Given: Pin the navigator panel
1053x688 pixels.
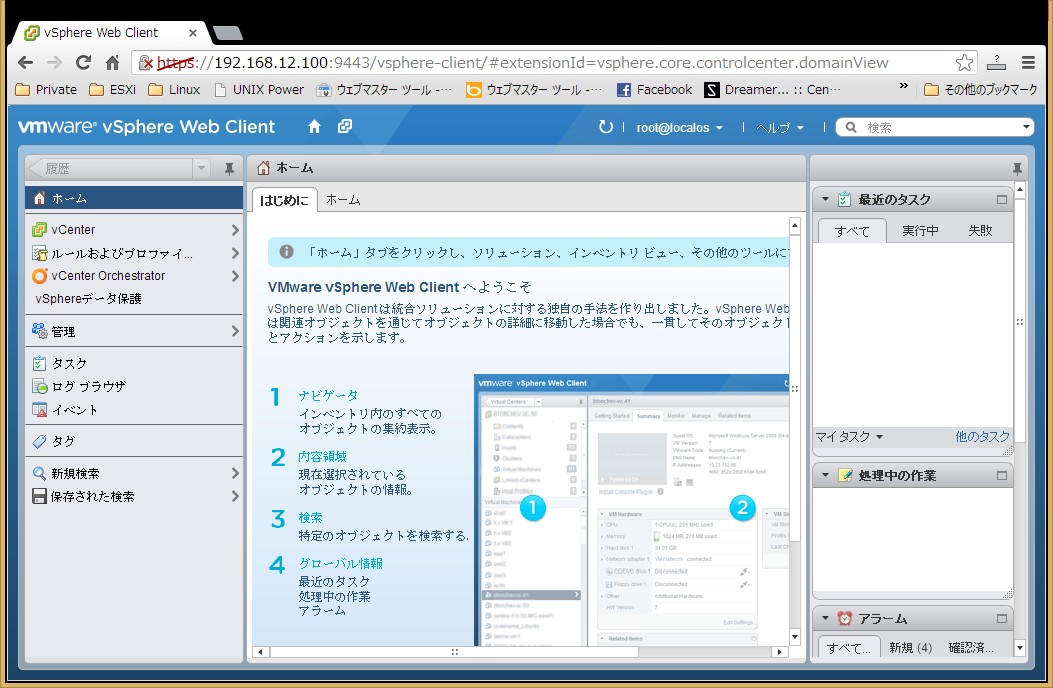Looking at the screenshot, I should (x=229, y=169).
